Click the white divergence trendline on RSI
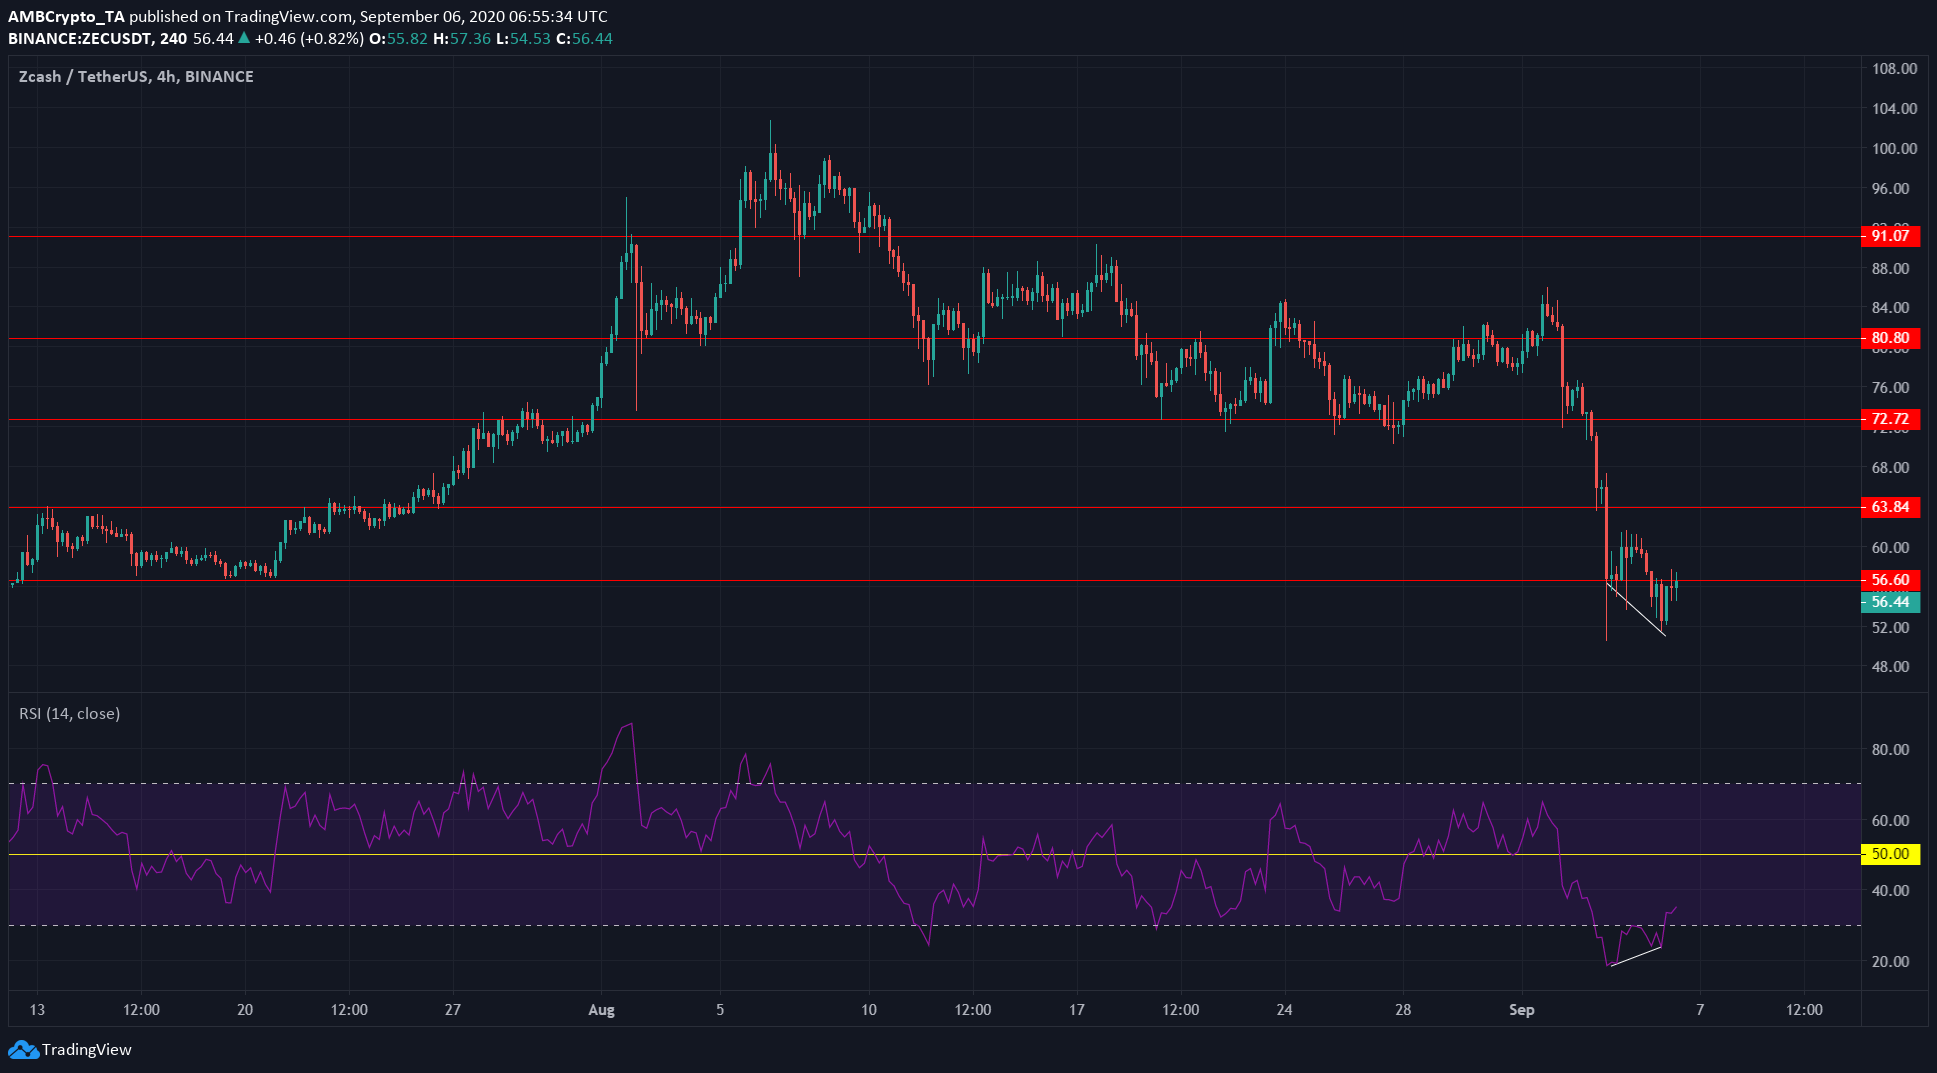The width and height of the screenshot is (1937, 1073). pyautogui.click(x=1636, y=956)
